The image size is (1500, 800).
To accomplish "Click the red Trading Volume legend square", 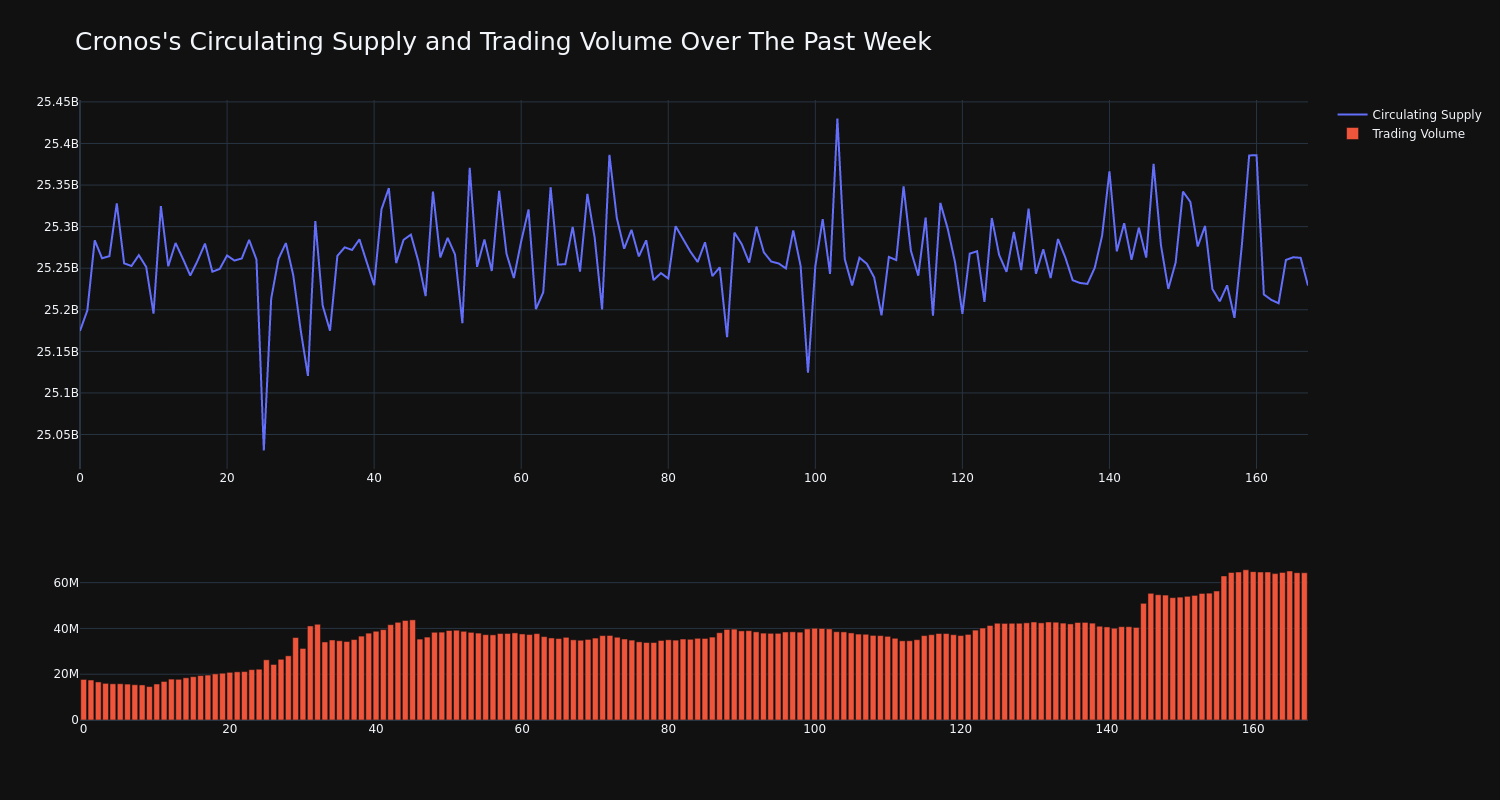I will point(1352,133).
